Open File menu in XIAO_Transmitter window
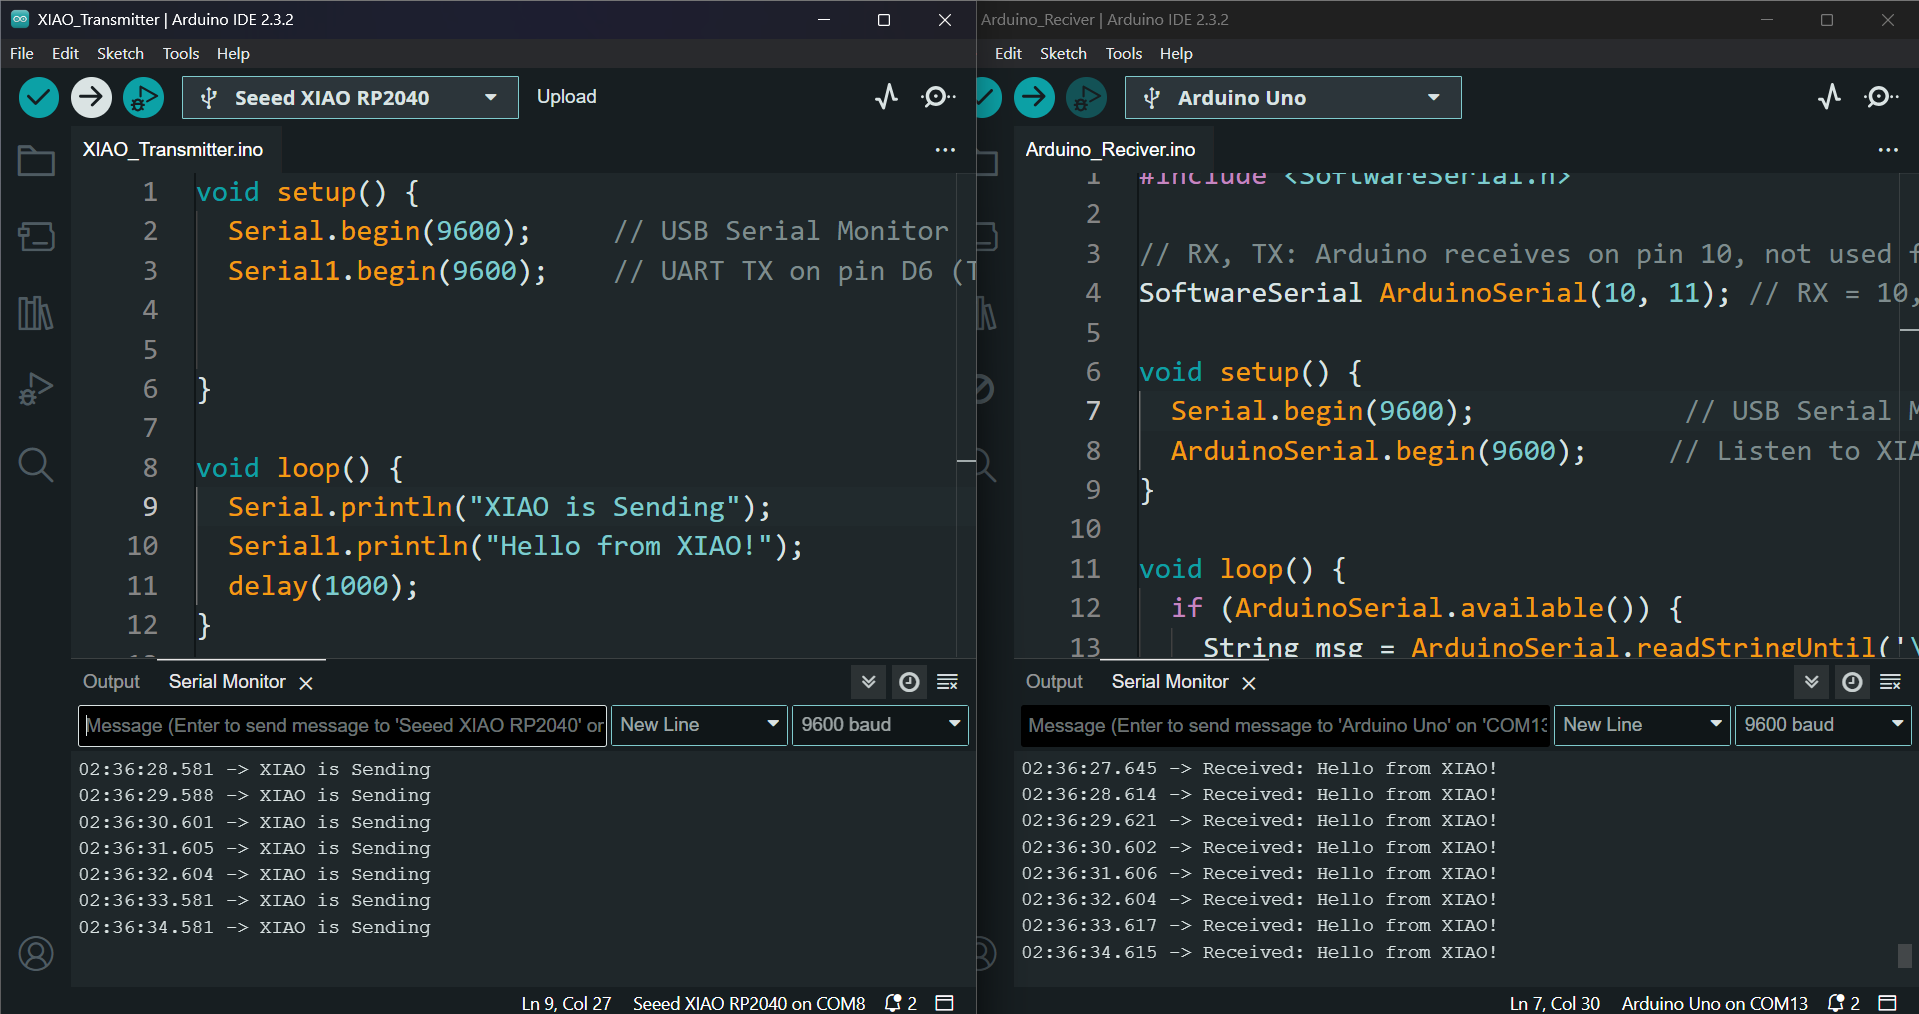 click(x=22, y=54)
